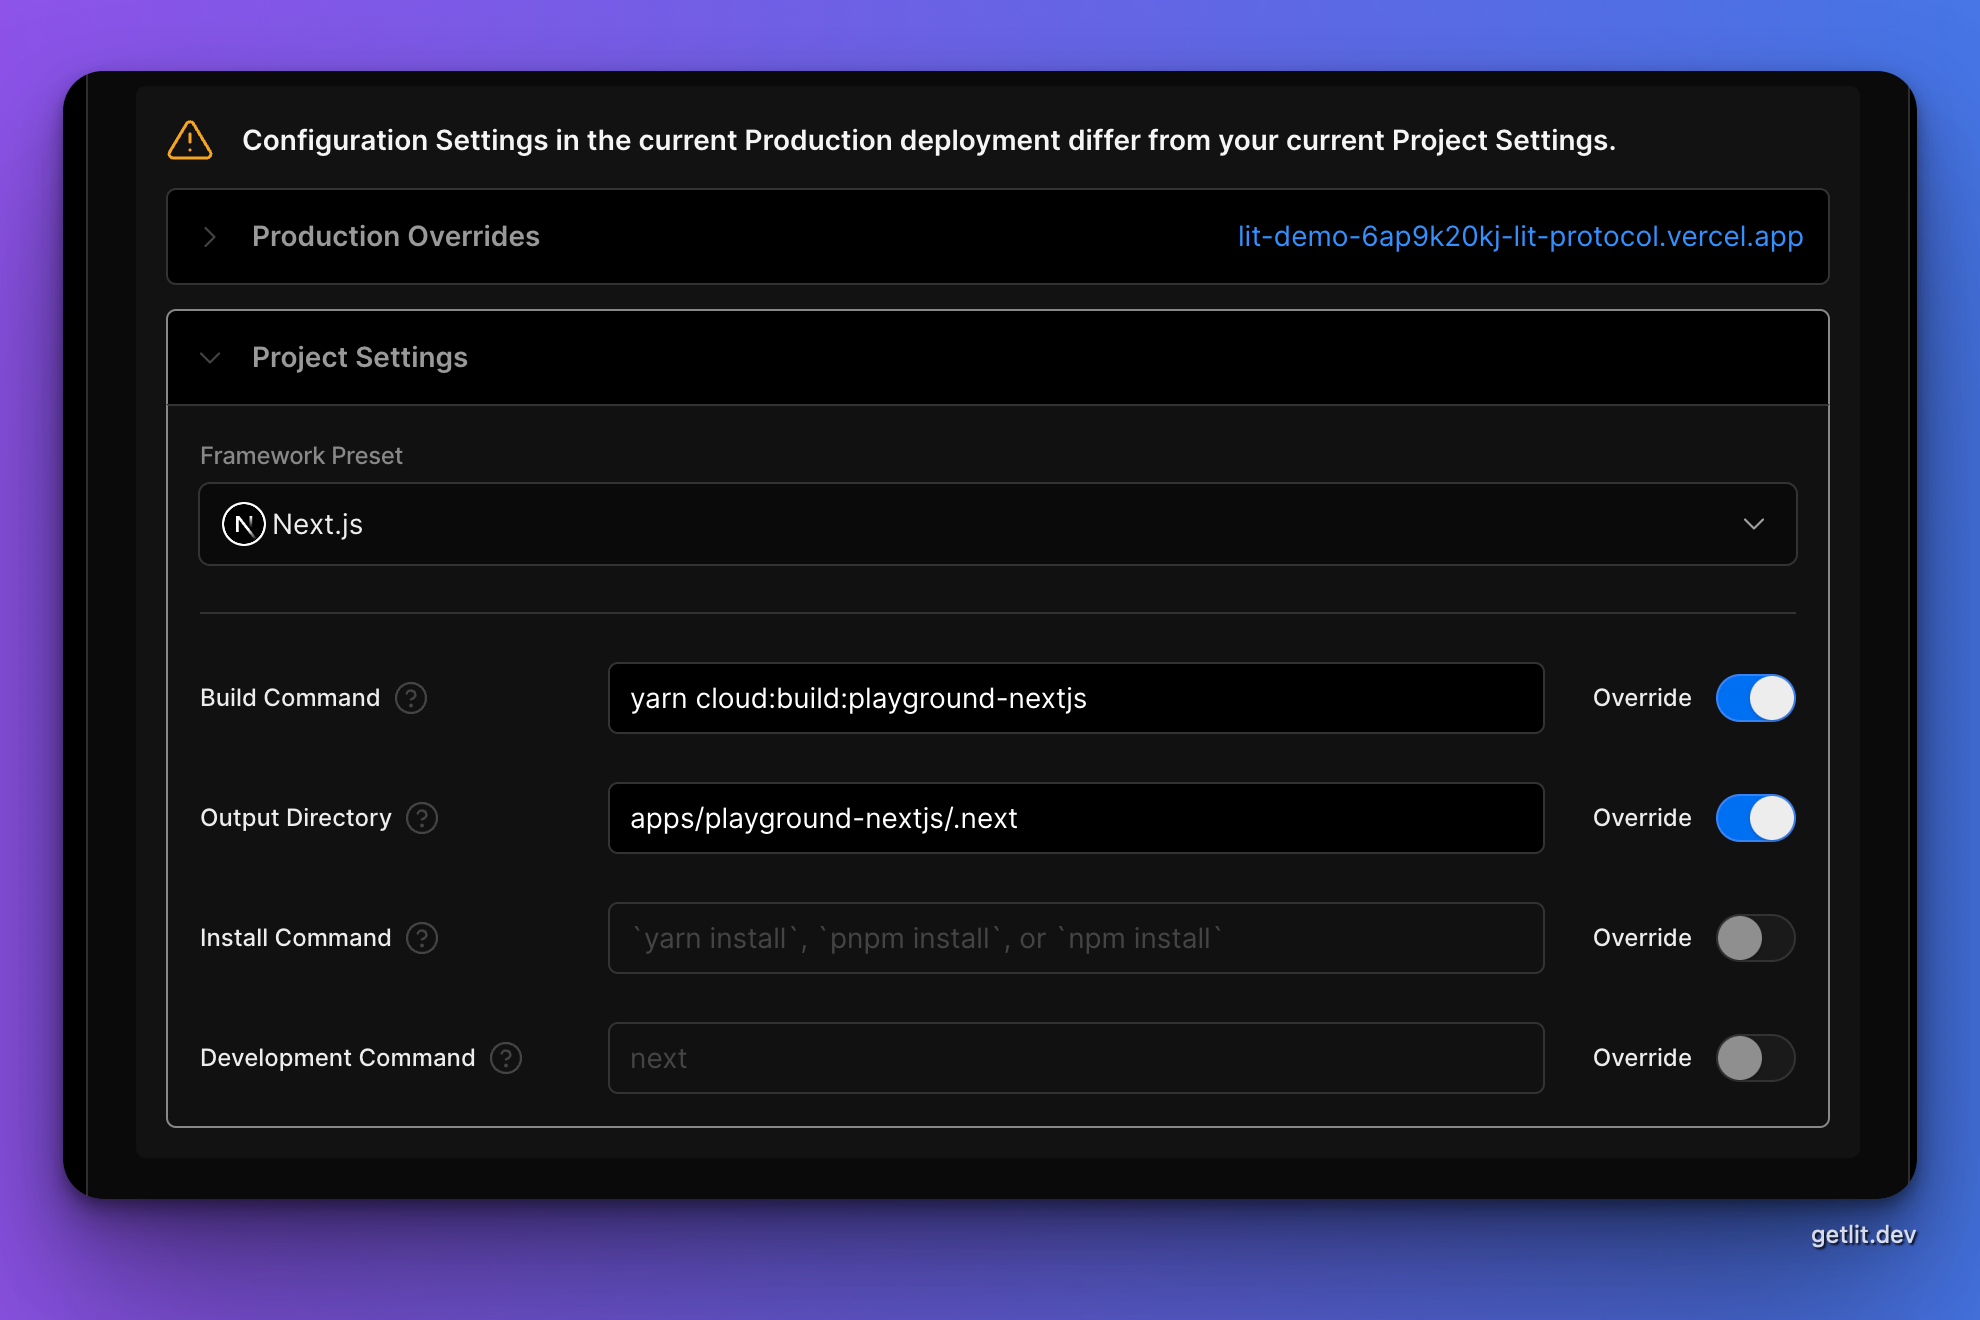Click the disabled Install Command field
The width and height of the screenshot is (1980, 1320).
[x=1076, y=938]
